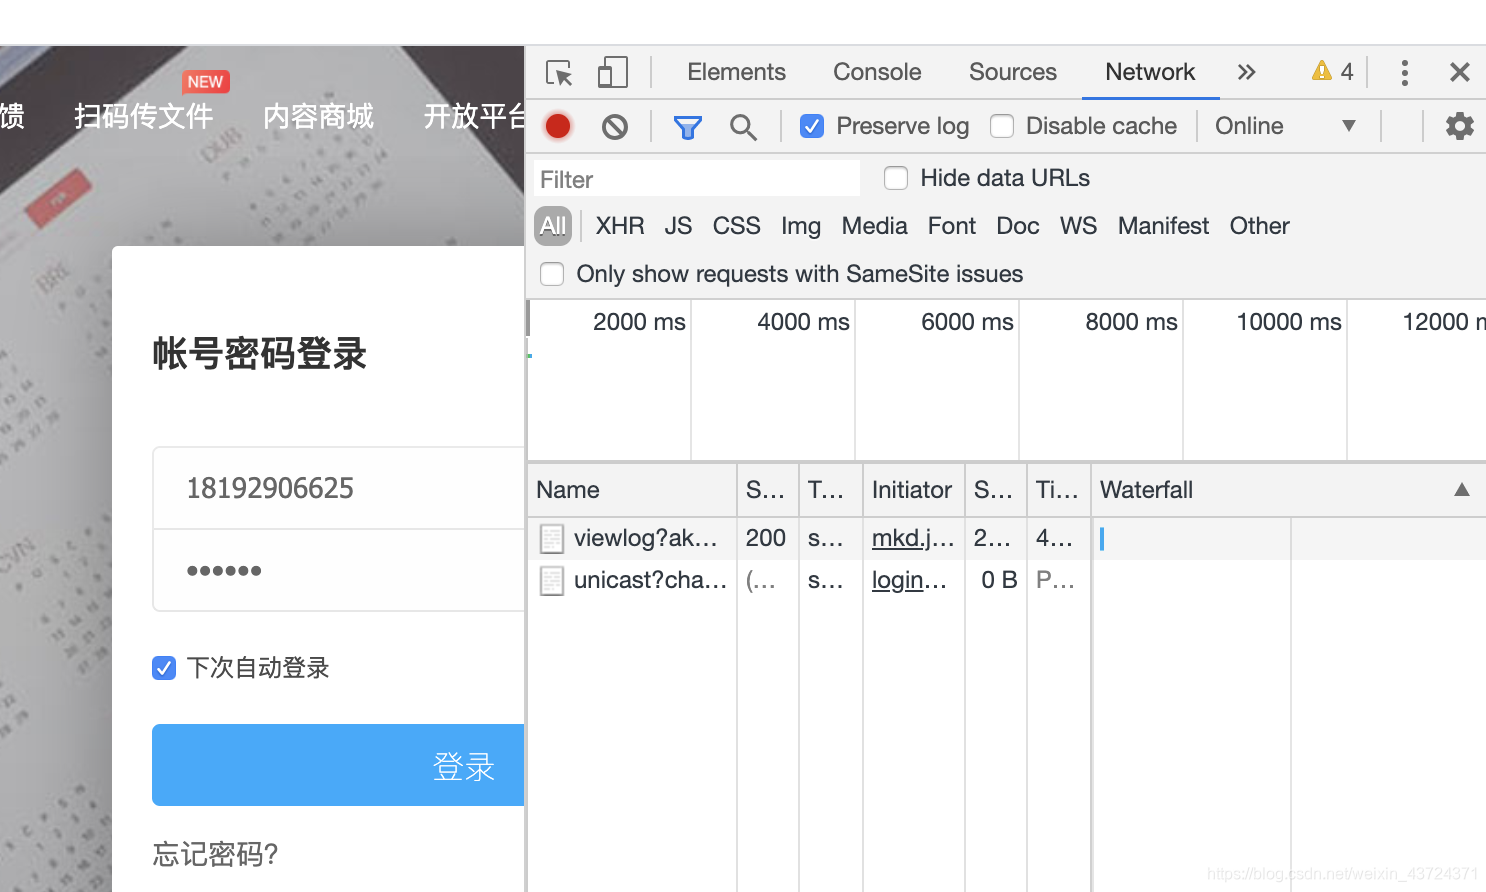Click the unicast request file icon

coord(552,581)
